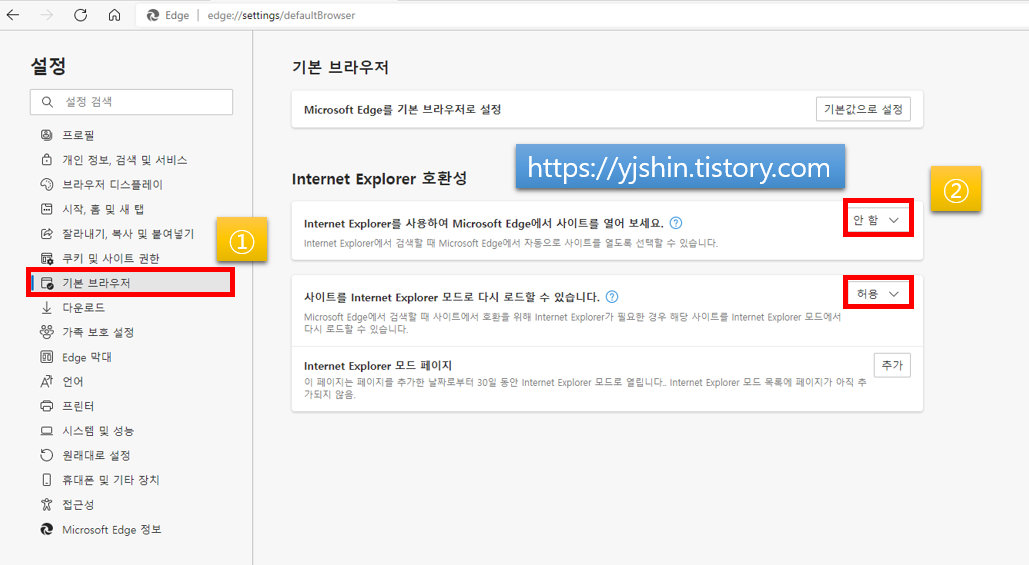This screenshot has height=565, width=1029.
Task: Open the 안 함 dropdown
Action: pos(877,220)
